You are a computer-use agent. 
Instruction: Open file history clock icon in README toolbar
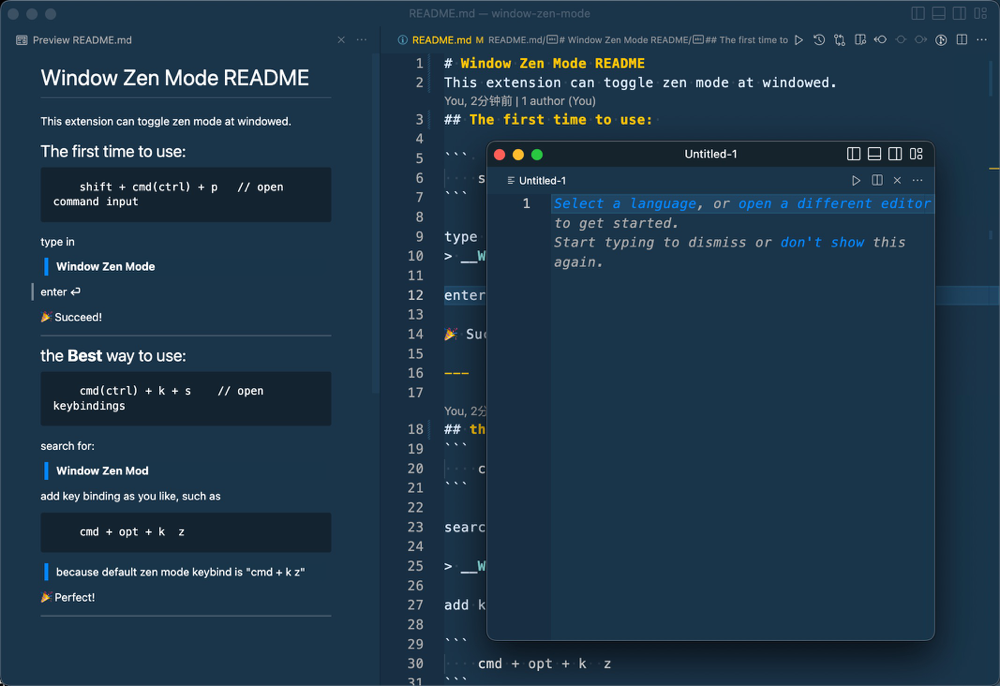point(819,40)
